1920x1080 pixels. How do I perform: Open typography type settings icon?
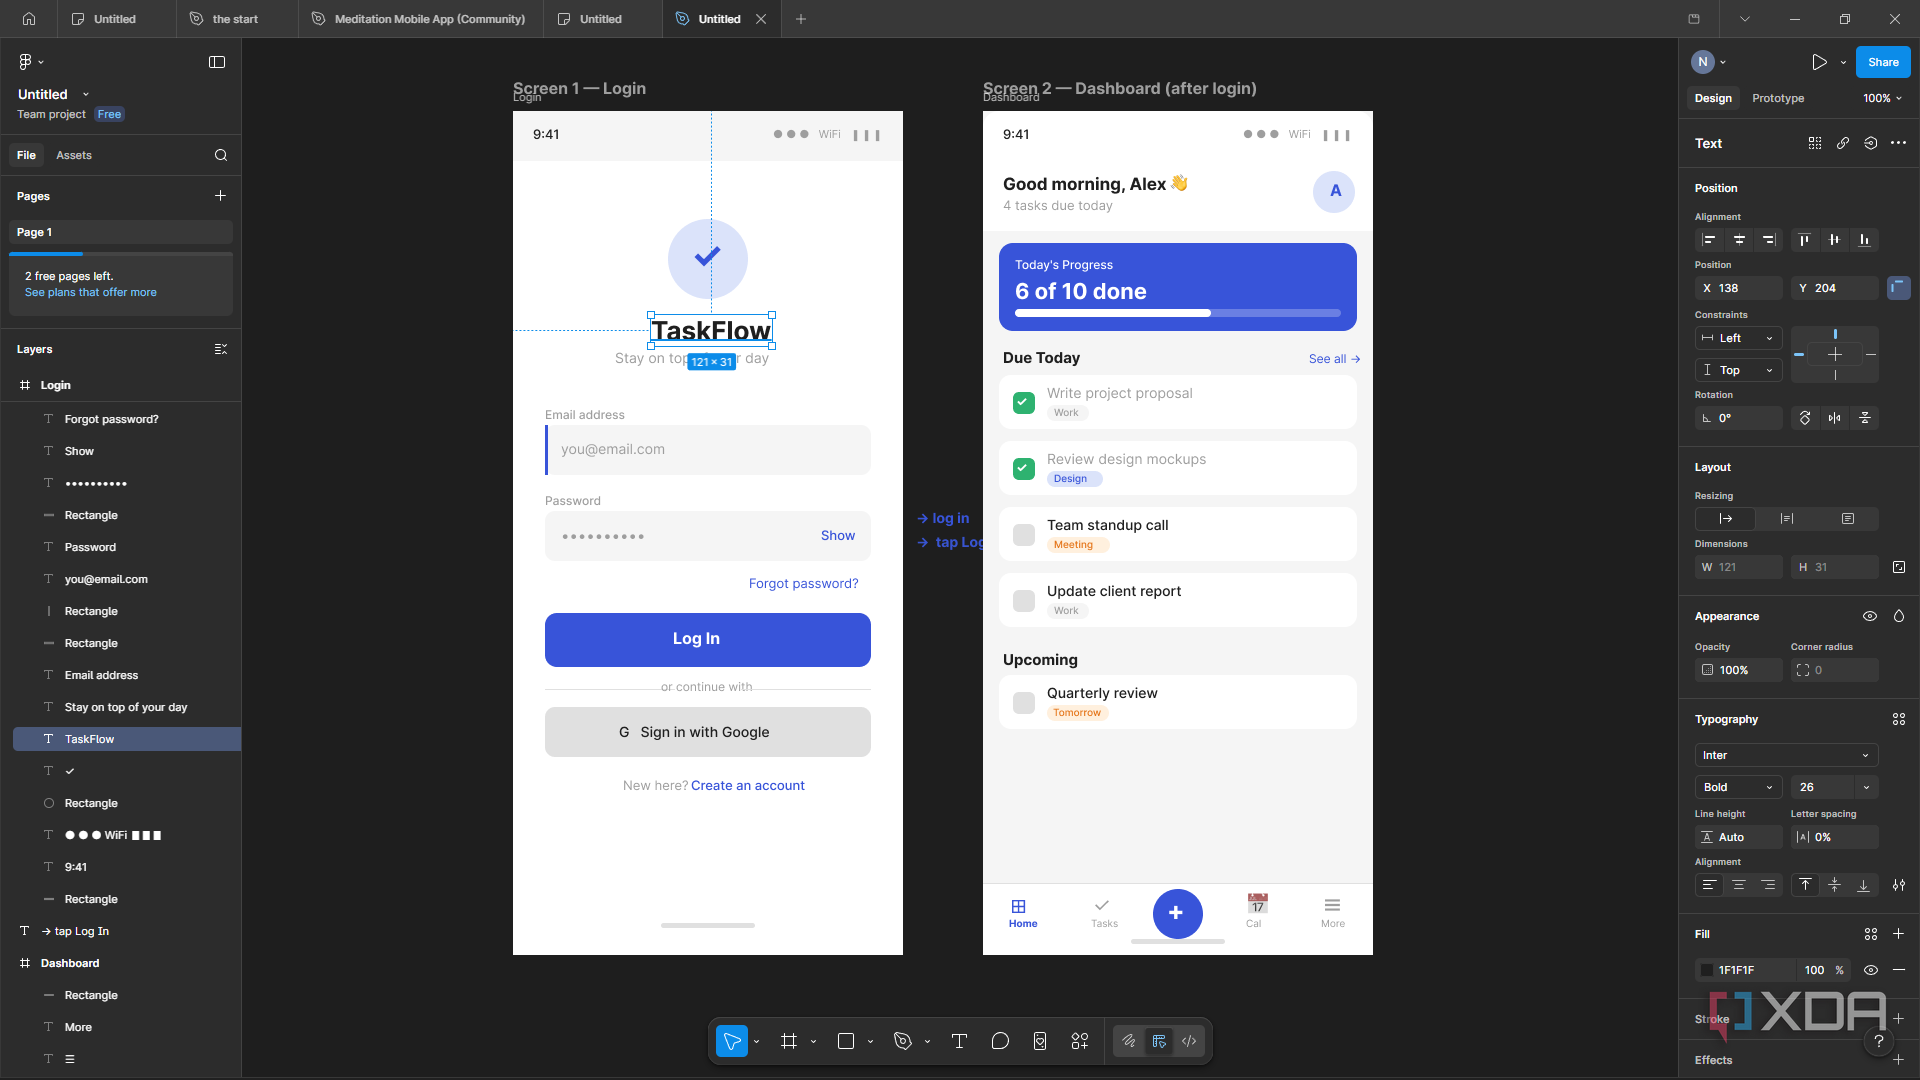pos(1899,885)
